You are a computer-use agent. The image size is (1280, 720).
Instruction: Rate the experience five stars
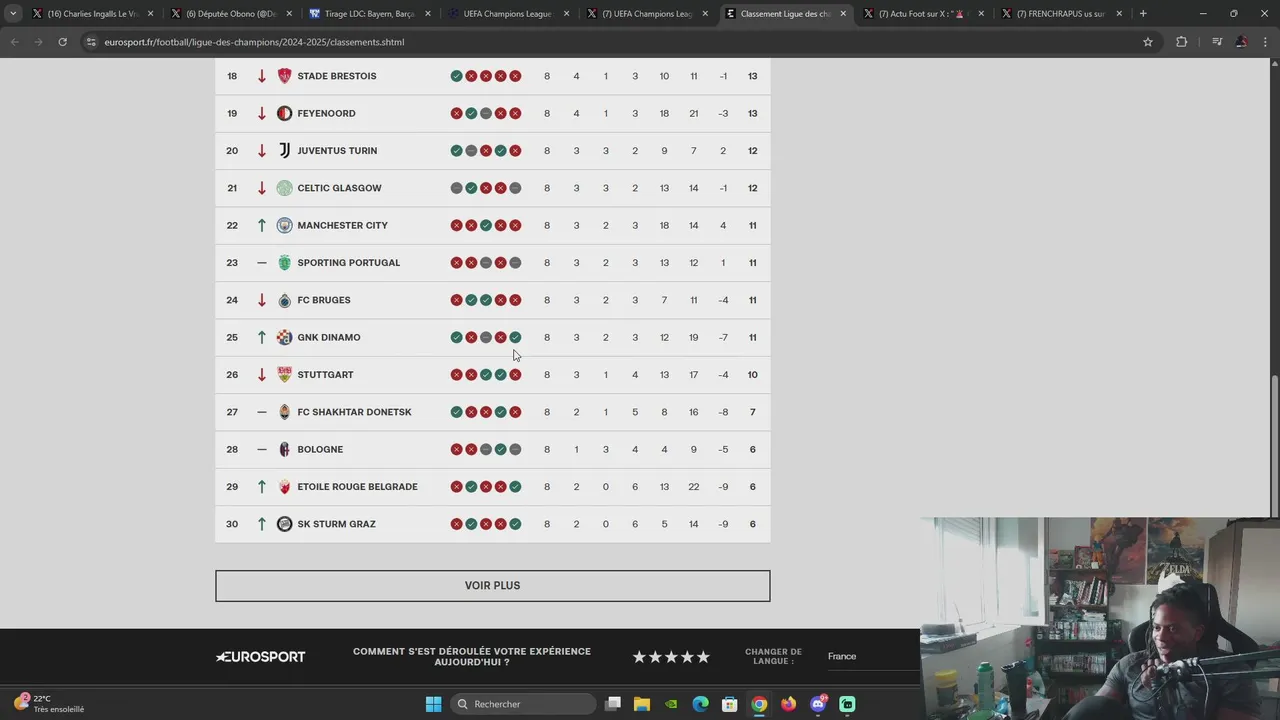pyautogui.click(x=703, y=657)
